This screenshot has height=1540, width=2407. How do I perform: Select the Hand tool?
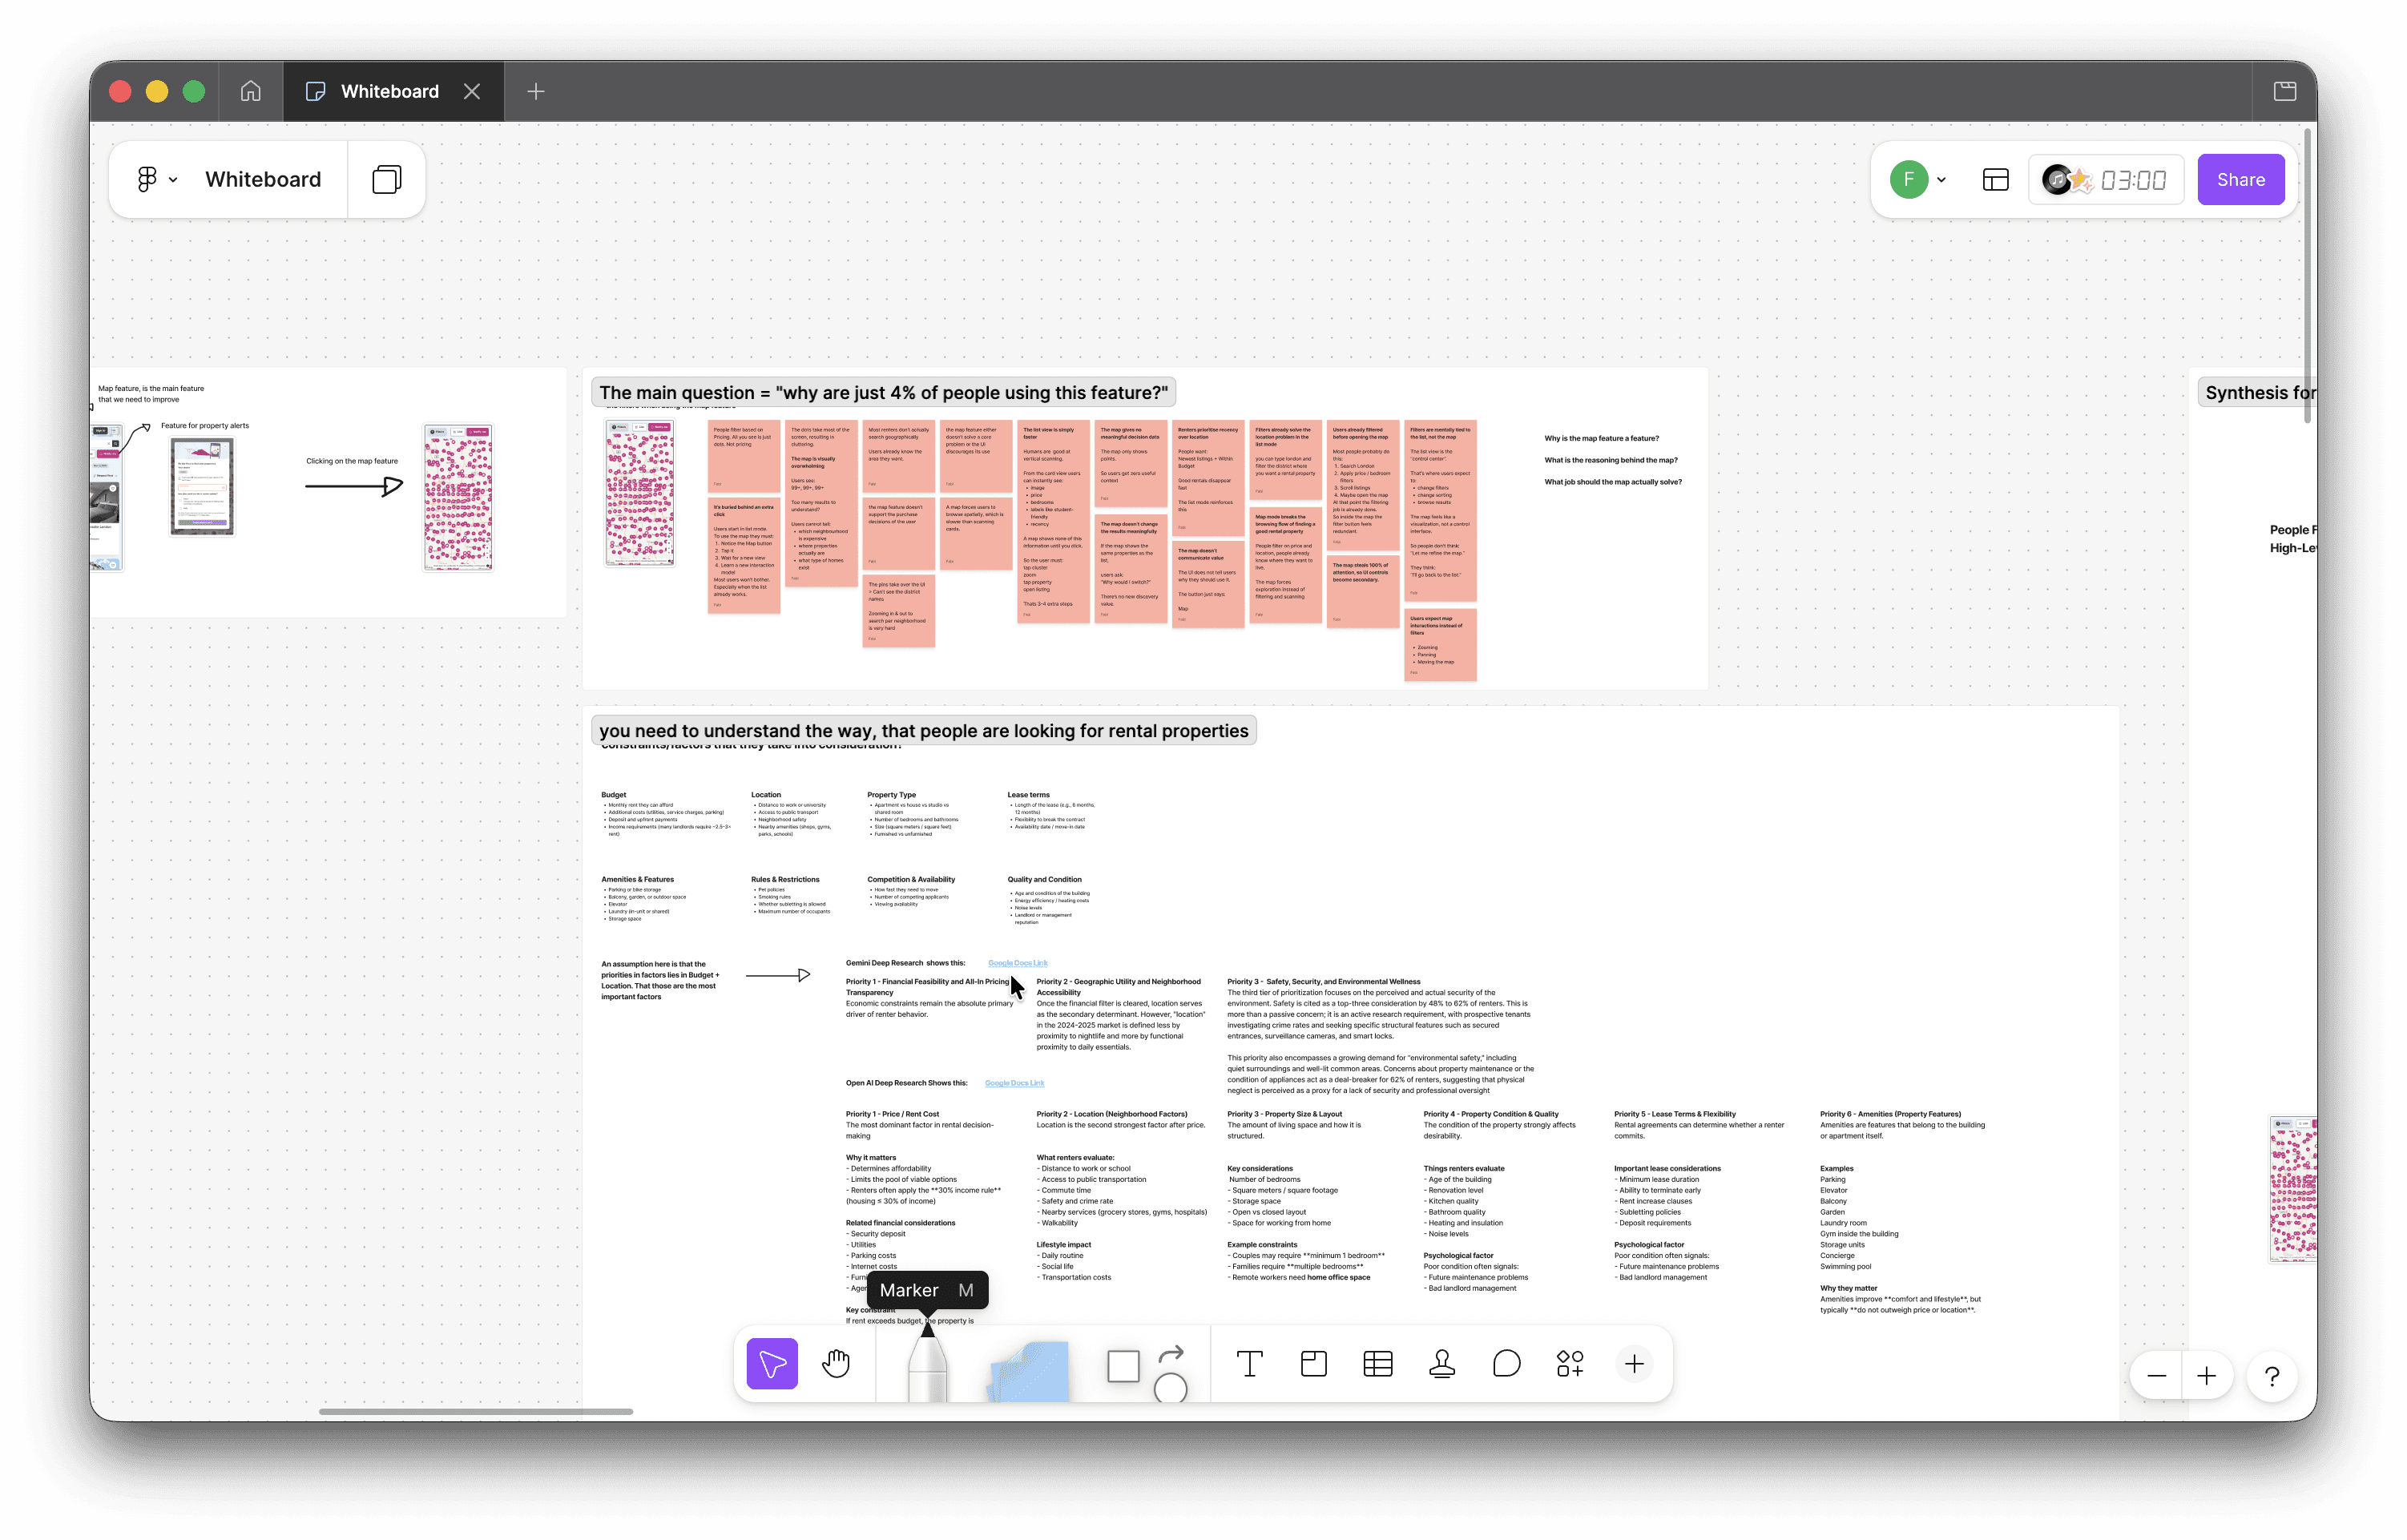click(836, 1363)
